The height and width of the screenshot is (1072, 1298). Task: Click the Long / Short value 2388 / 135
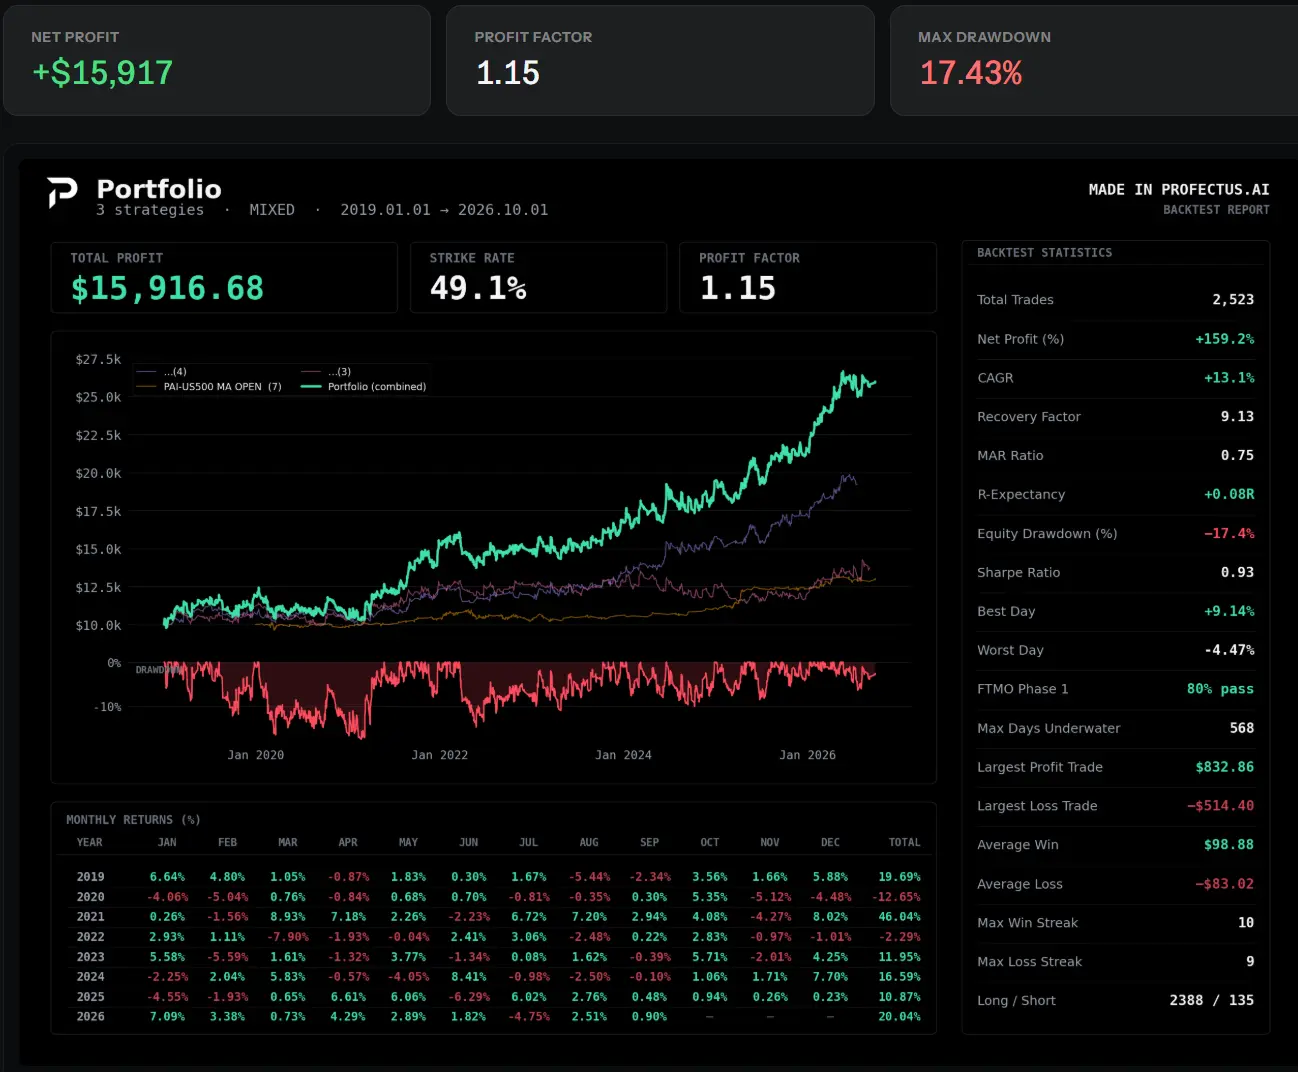[x=1212, y=1001]
